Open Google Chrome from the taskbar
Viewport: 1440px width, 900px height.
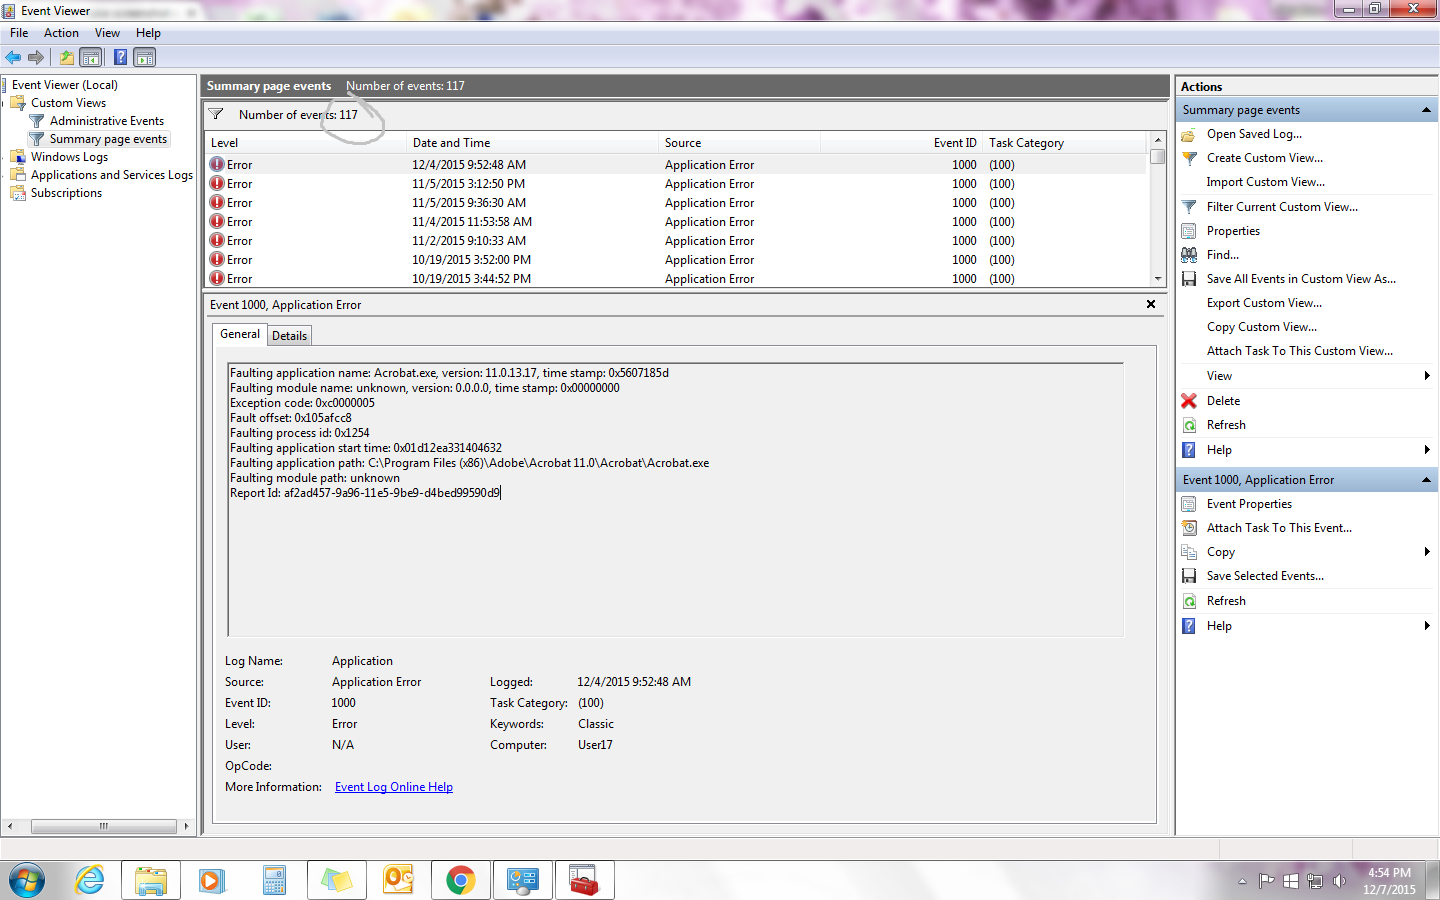pyautogui.click(x=461, y=881)
